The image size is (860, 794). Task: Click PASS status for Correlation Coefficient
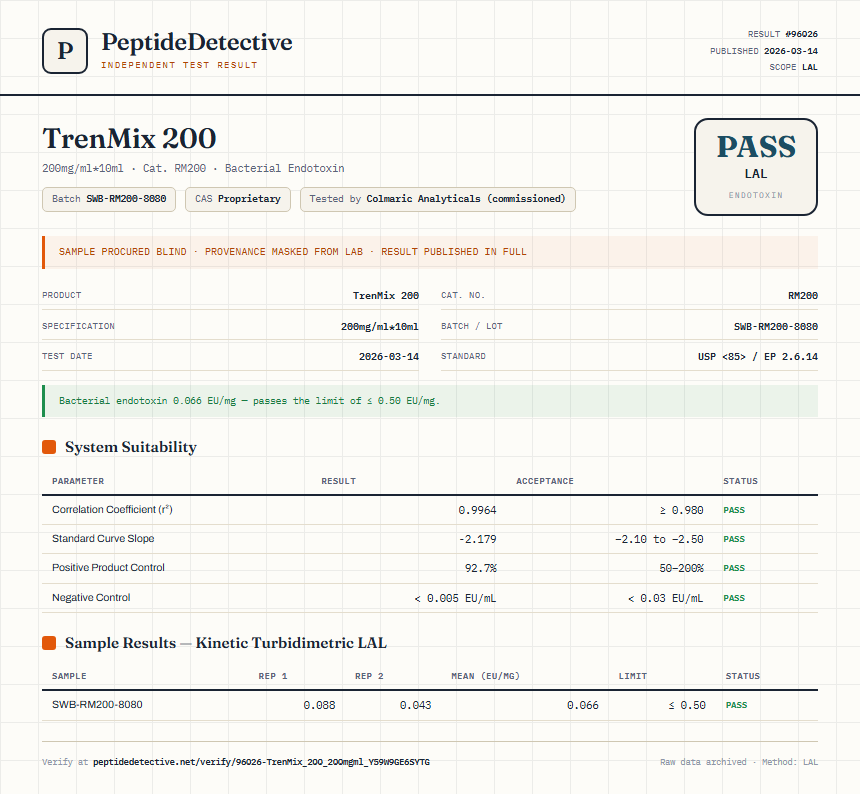pos(734,511)
